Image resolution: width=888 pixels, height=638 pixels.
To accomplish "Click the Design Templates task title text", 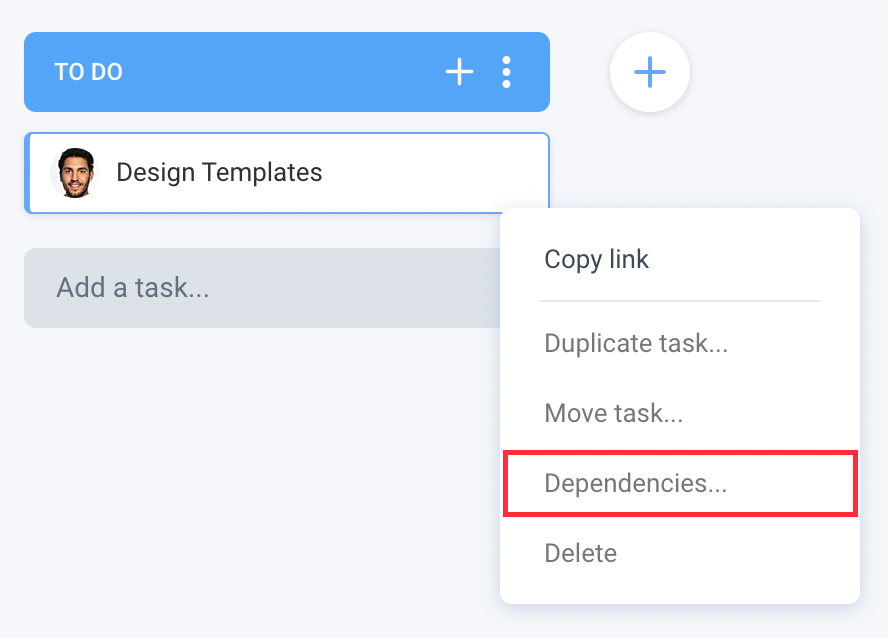I will point(219,172).
